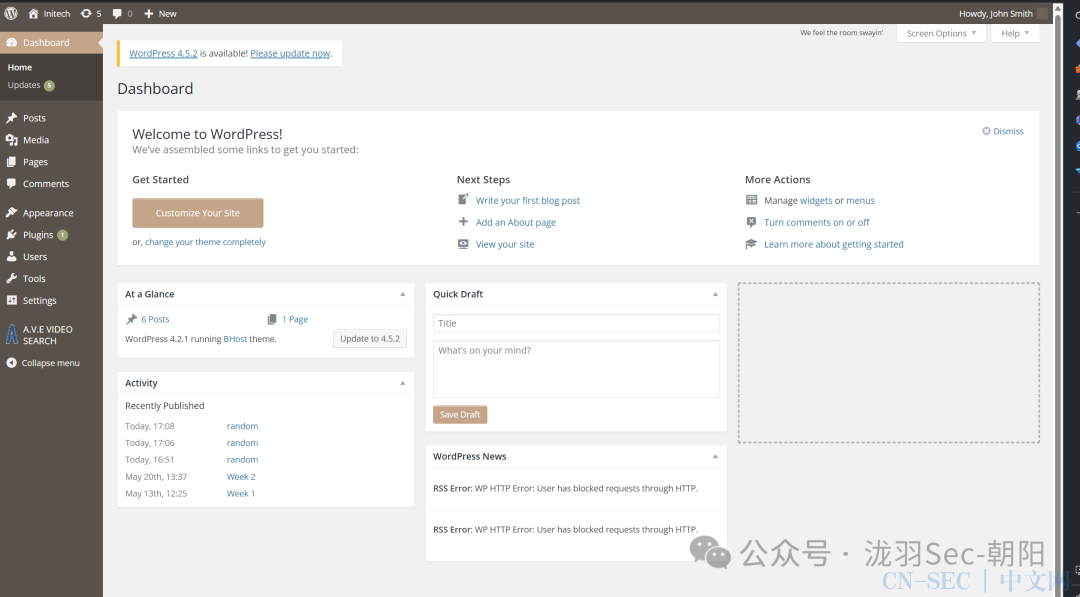Viewport: 1080px width, 597px height.
Task: Click Howdy, John Smith account text
Action: click(x=995, y=13)
